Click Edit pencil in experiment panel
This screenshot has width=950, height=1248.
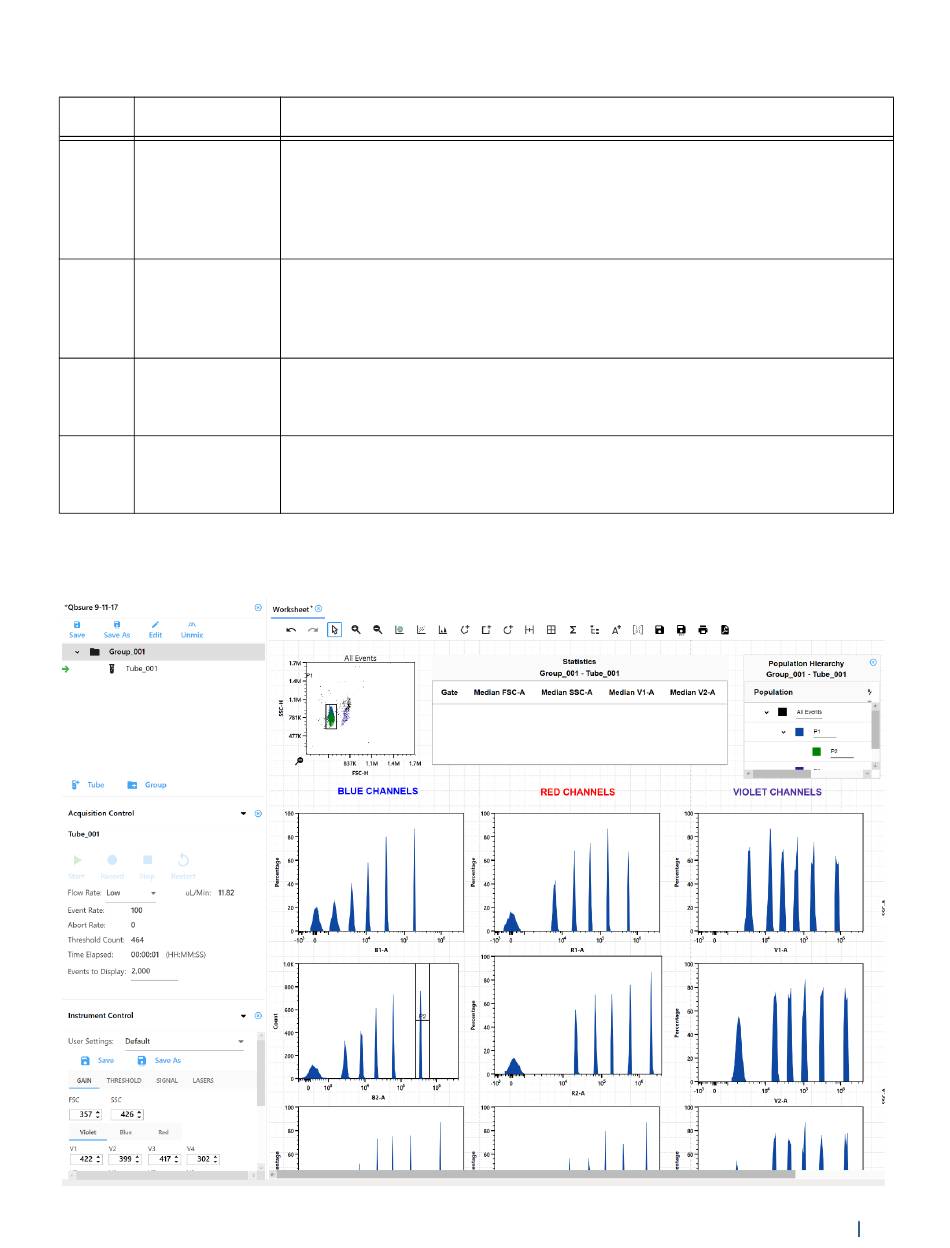[155, 629]
